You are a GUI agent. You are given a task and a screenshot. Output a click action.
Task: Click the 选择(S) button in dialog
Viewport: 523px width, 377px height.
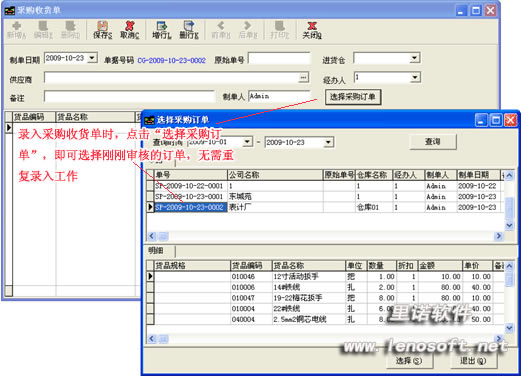click(x=409, y=361)
